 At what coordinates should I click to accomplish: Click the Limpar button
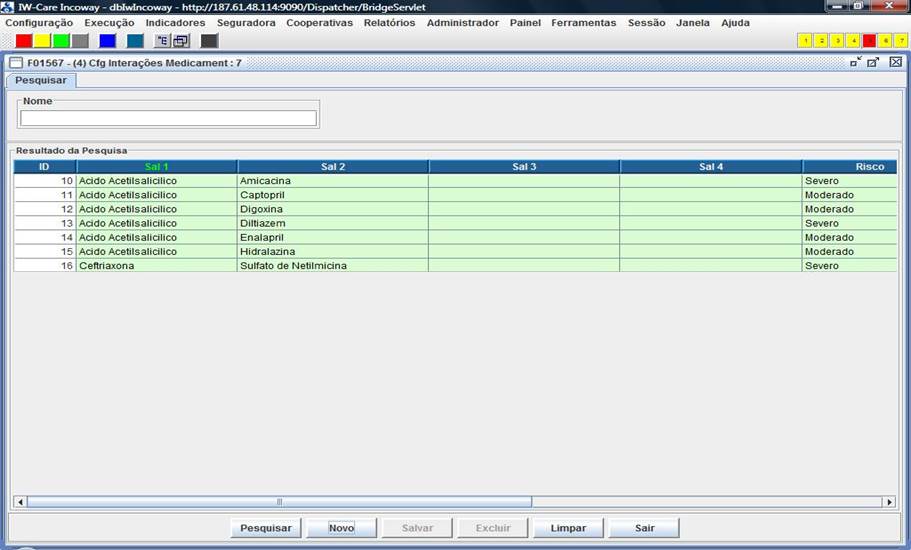(568, 528)
